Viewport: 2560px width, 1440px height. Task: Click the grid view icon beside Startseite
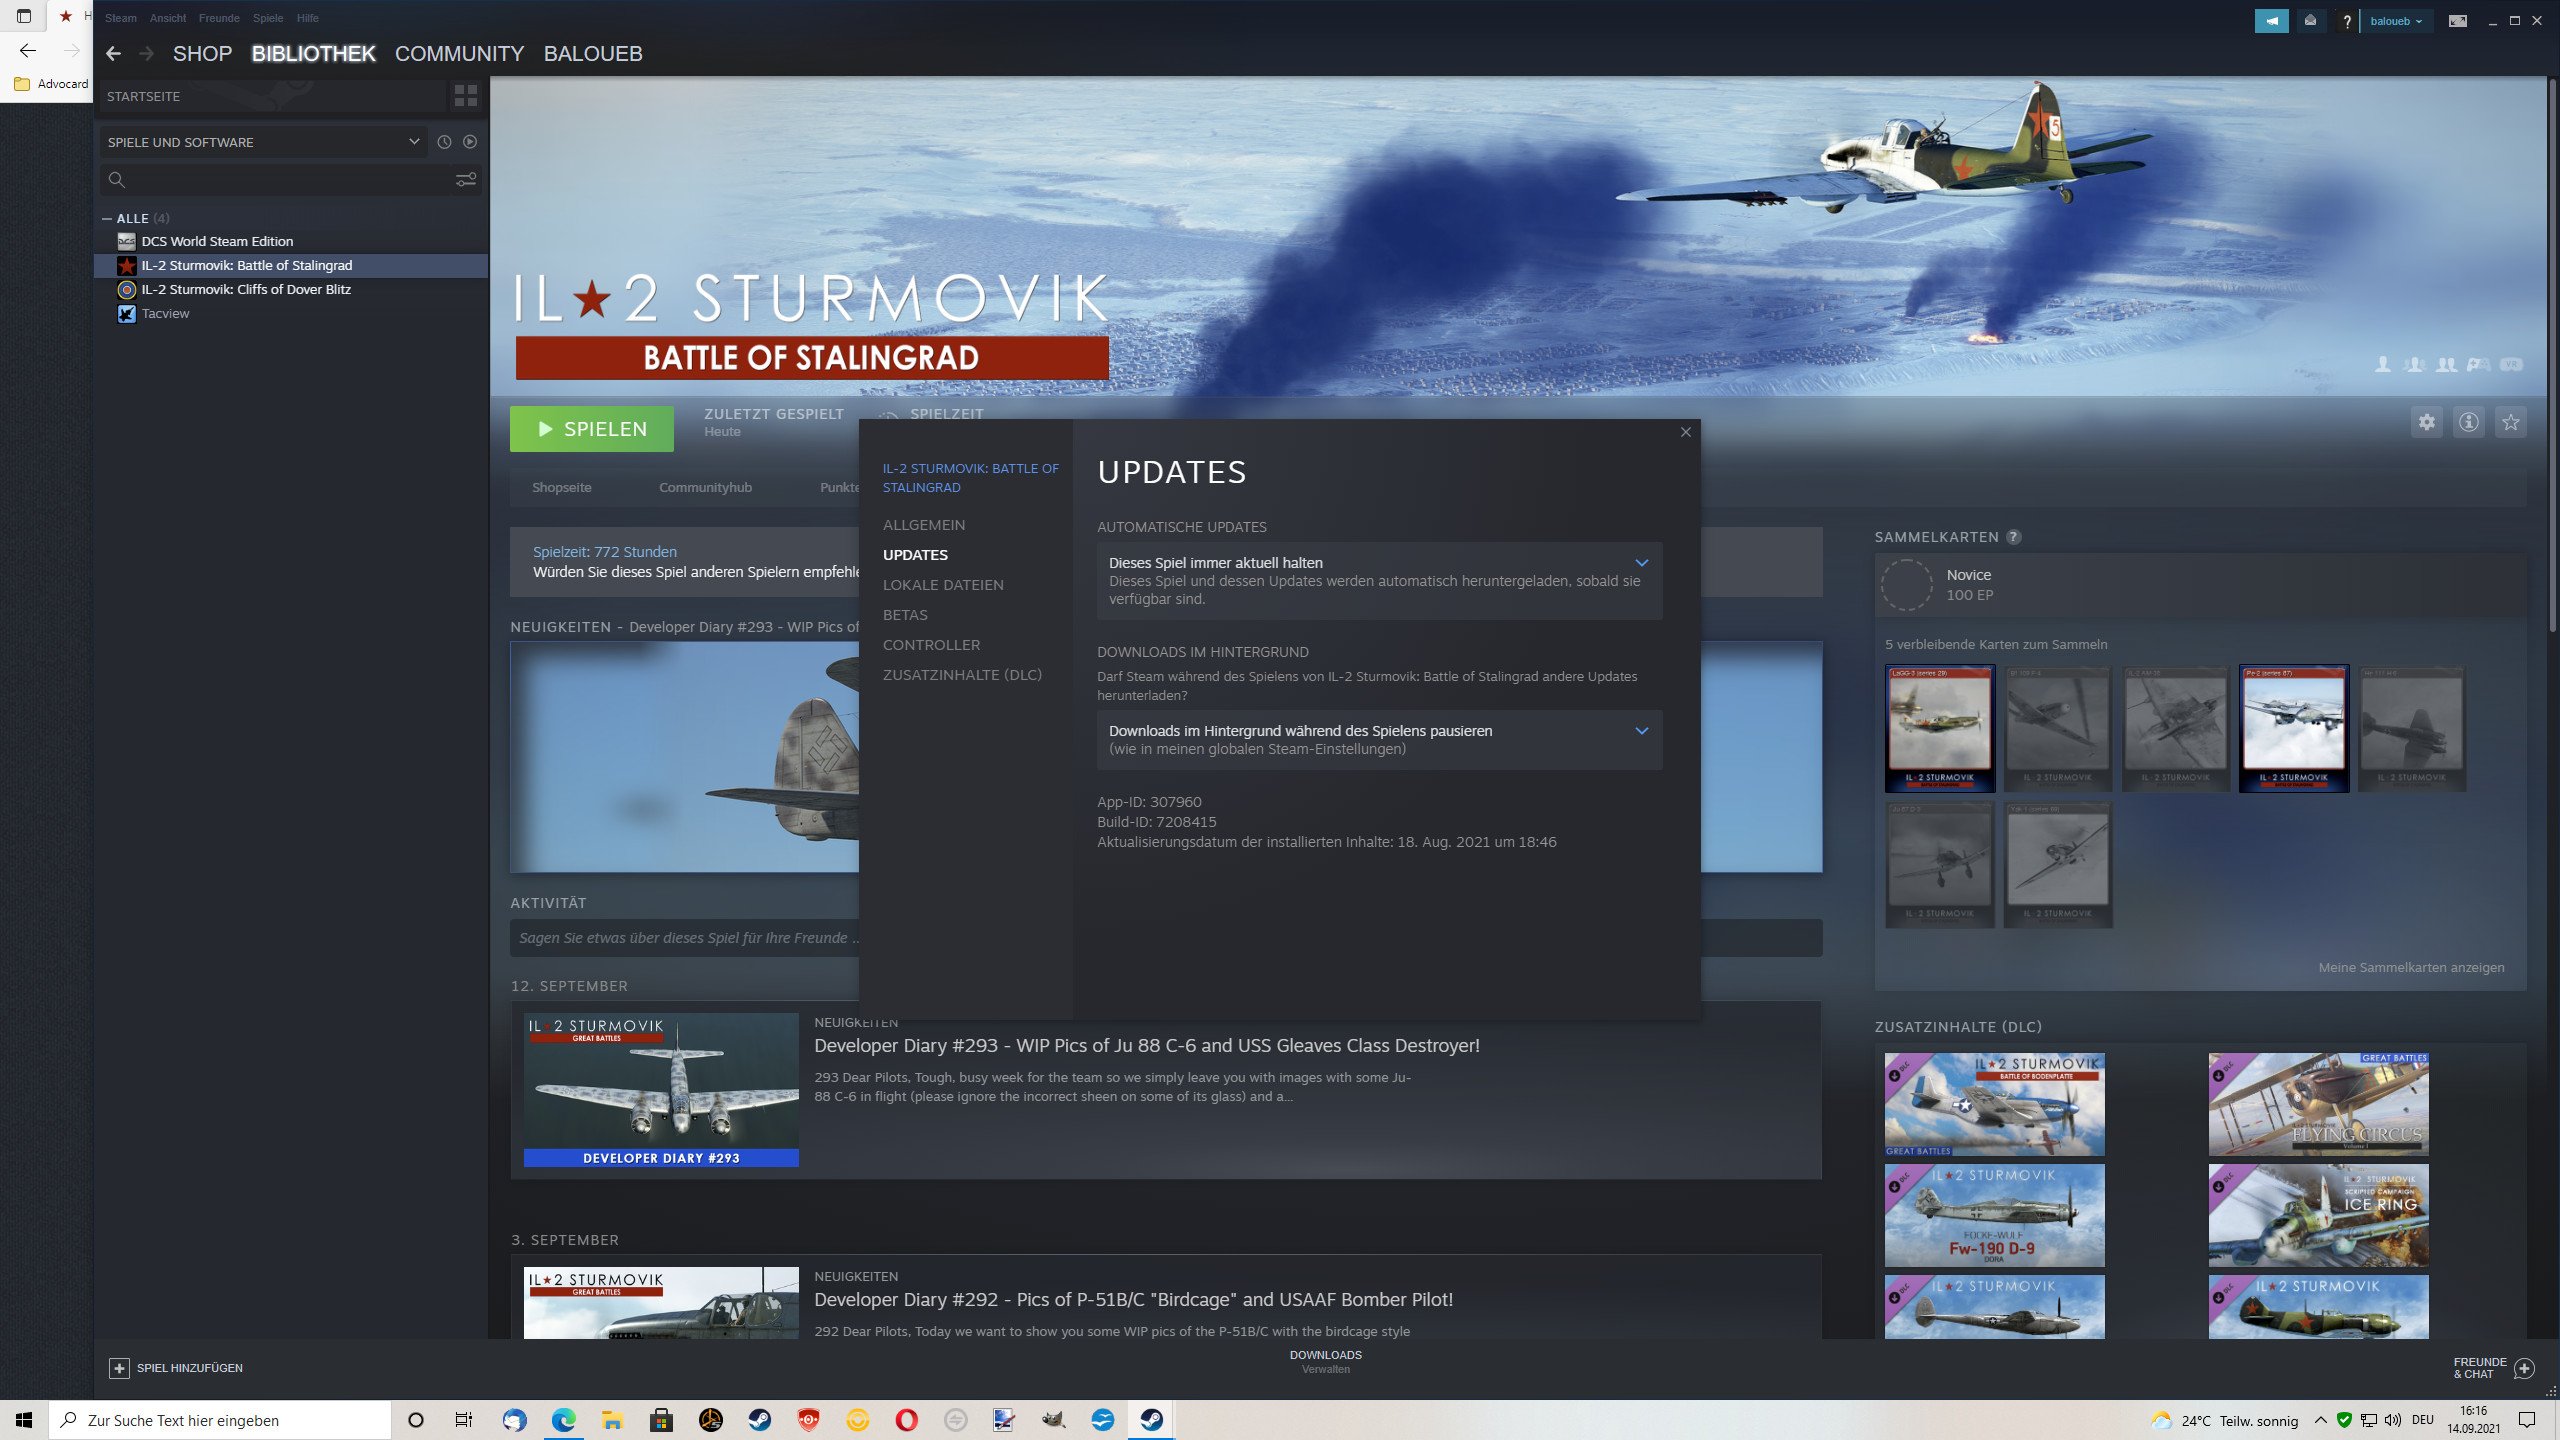point(465,96)
